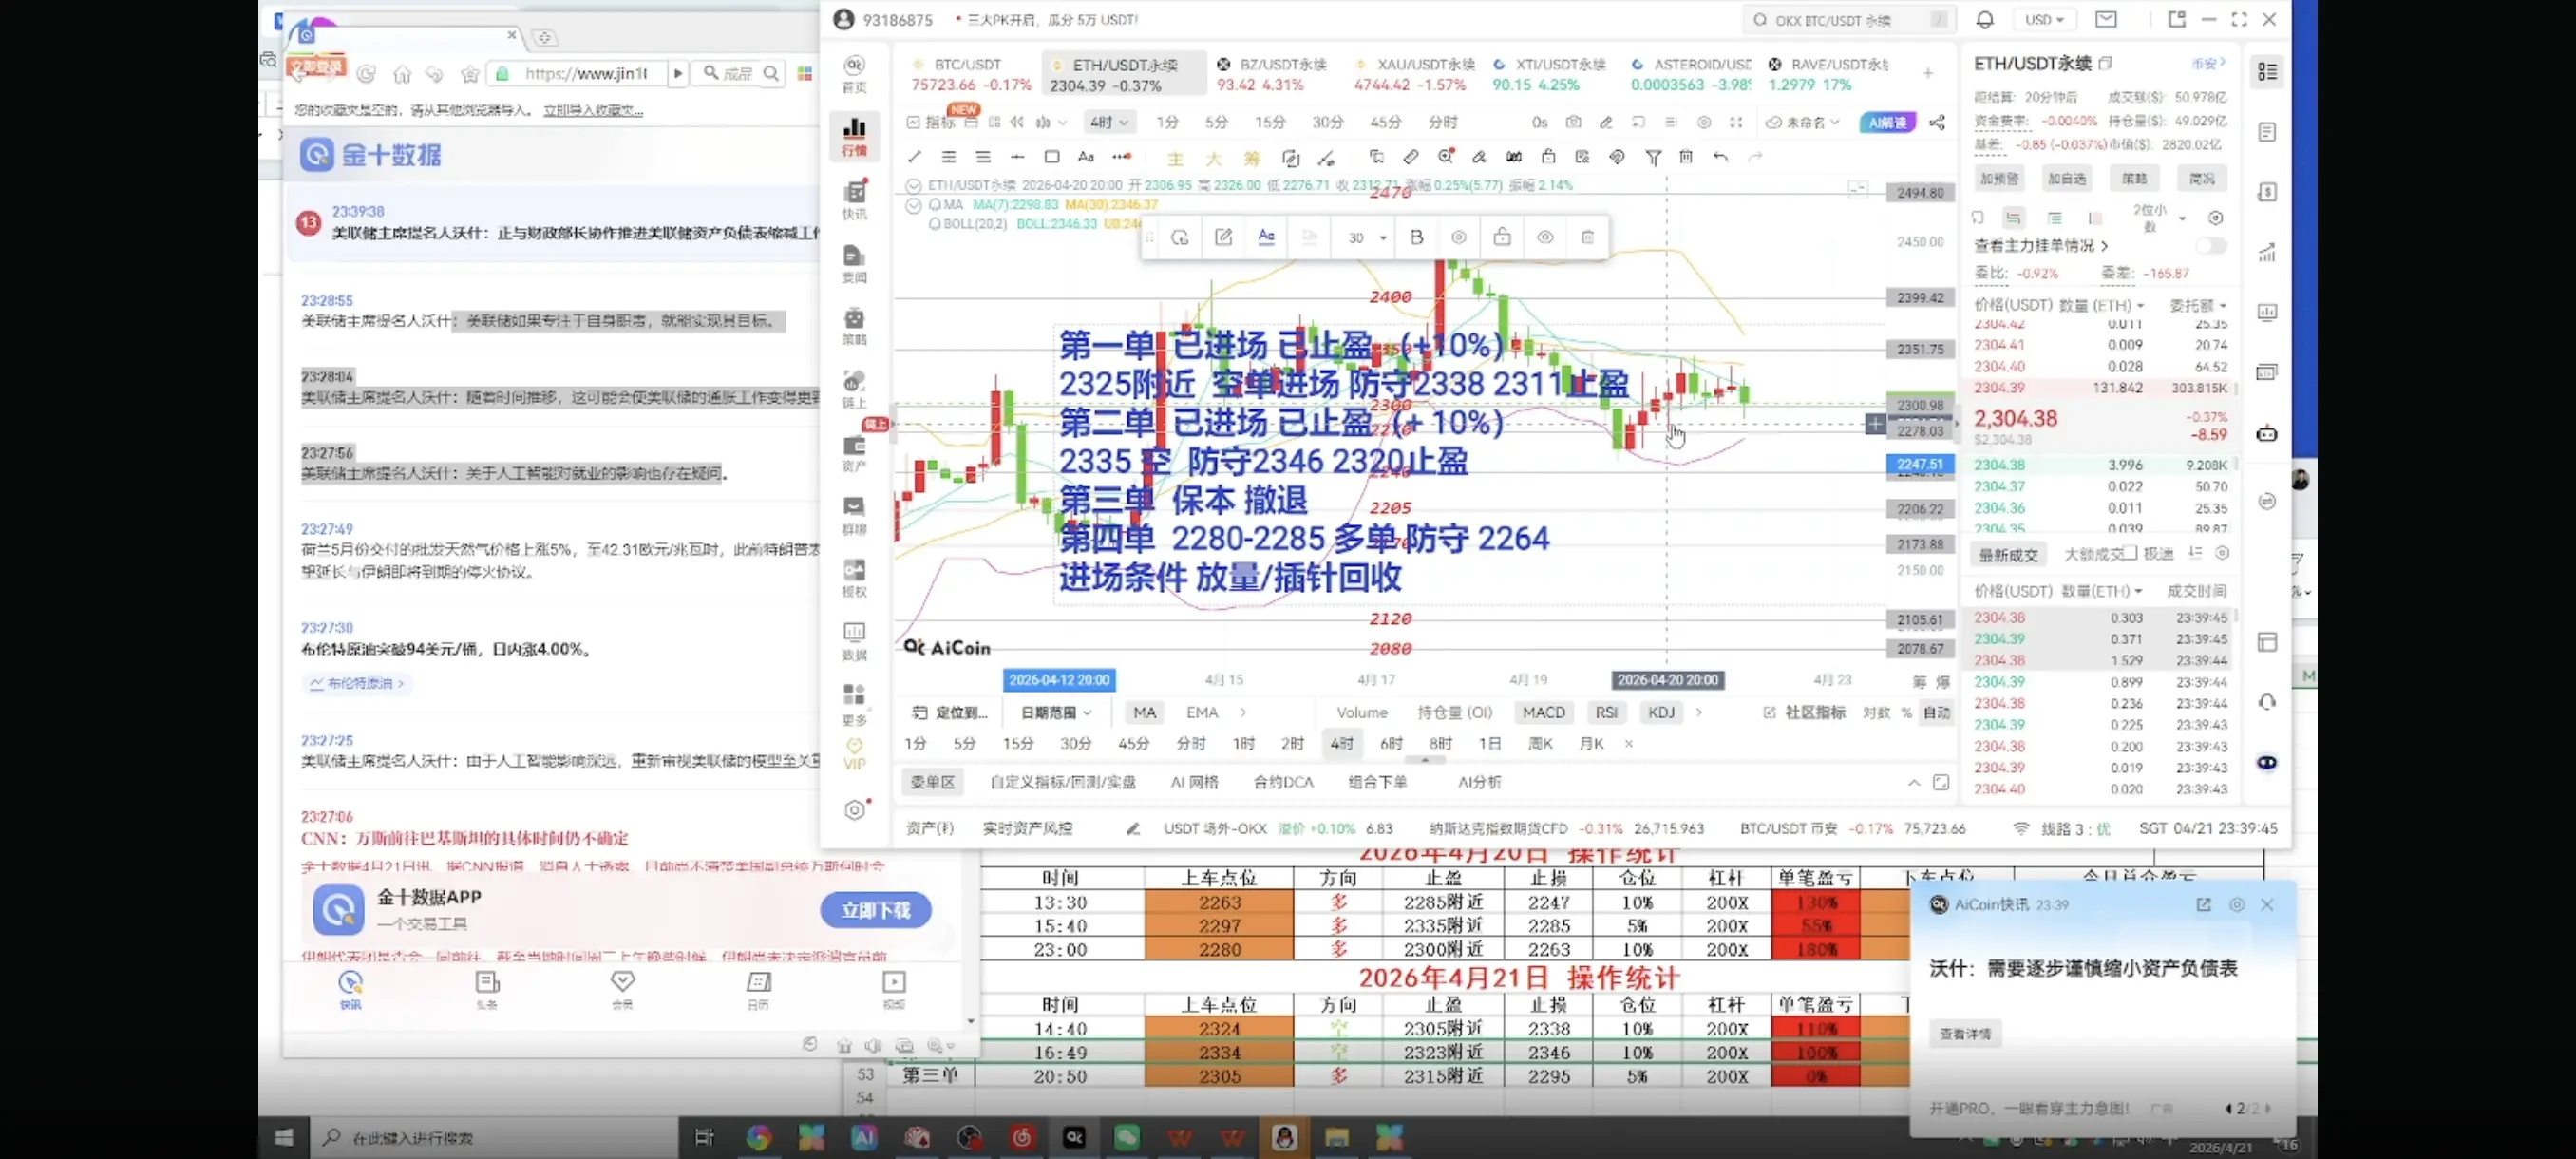The image size is (2576, 1159).
Task: Open the 4时 timeframe dropdown
Action: pos(1109,122)
